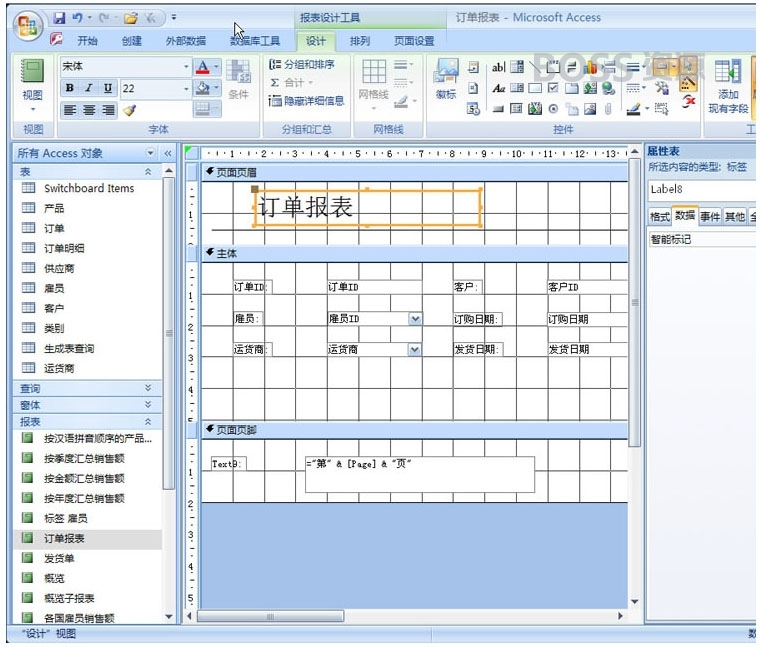Select the line control tool
760x647 pixels.
[537, 67]
